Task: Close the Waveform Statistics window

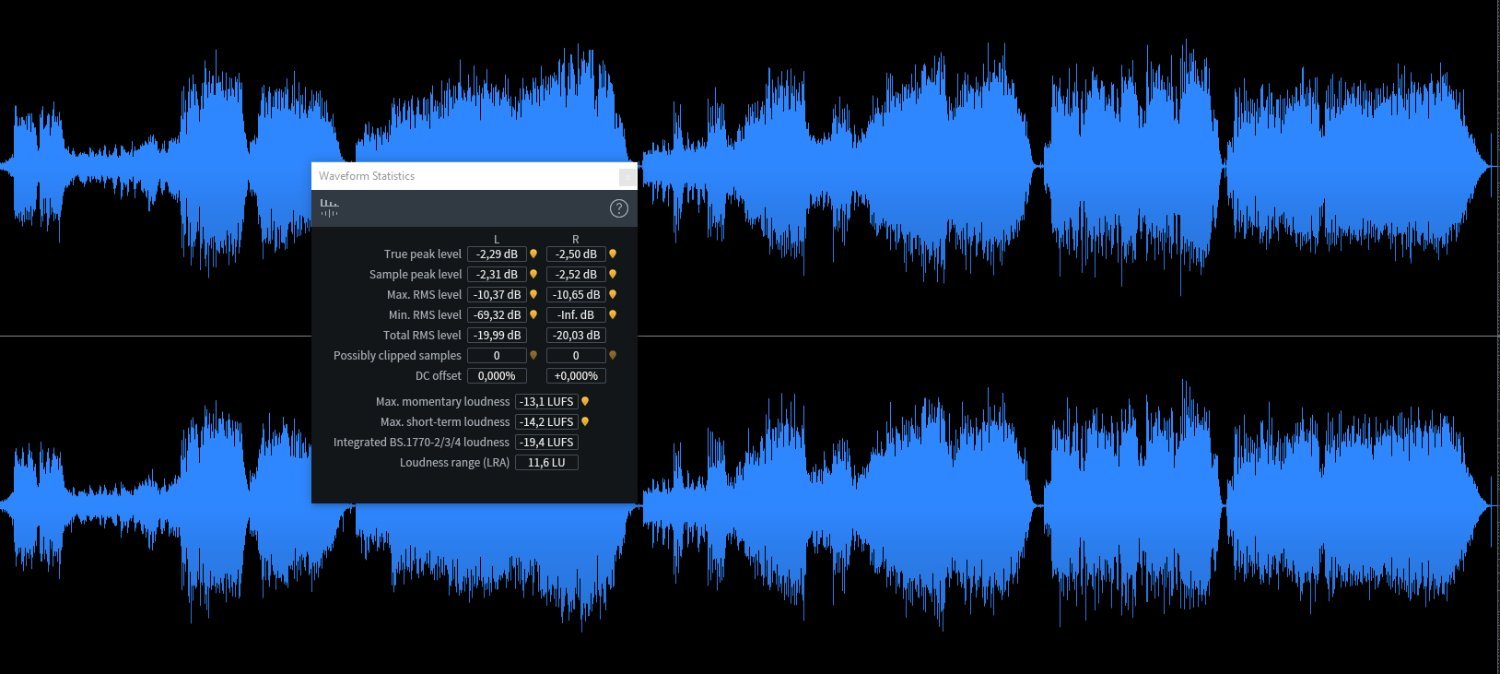Action: point(627,177)
